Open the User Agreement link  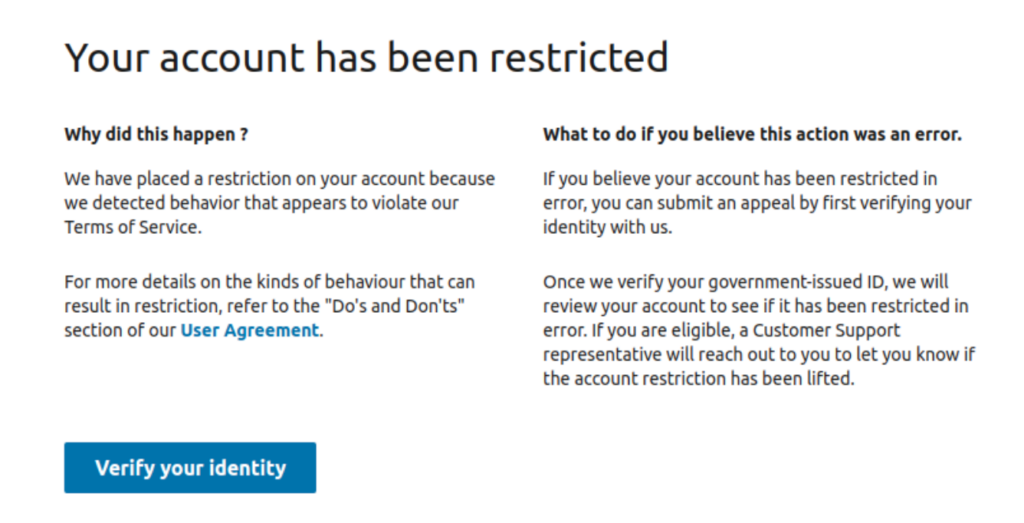click(x=249, y=330)
